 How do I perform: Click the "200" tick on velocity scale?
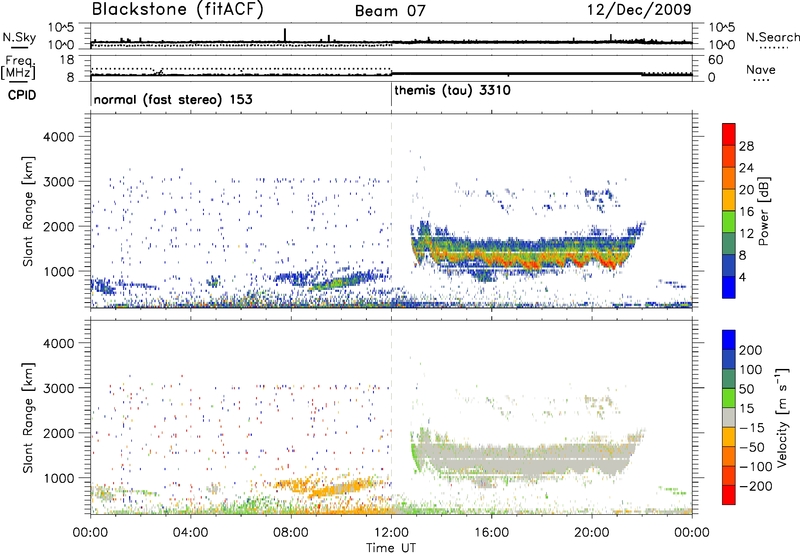pyautogui.click(x=751, y=350)
